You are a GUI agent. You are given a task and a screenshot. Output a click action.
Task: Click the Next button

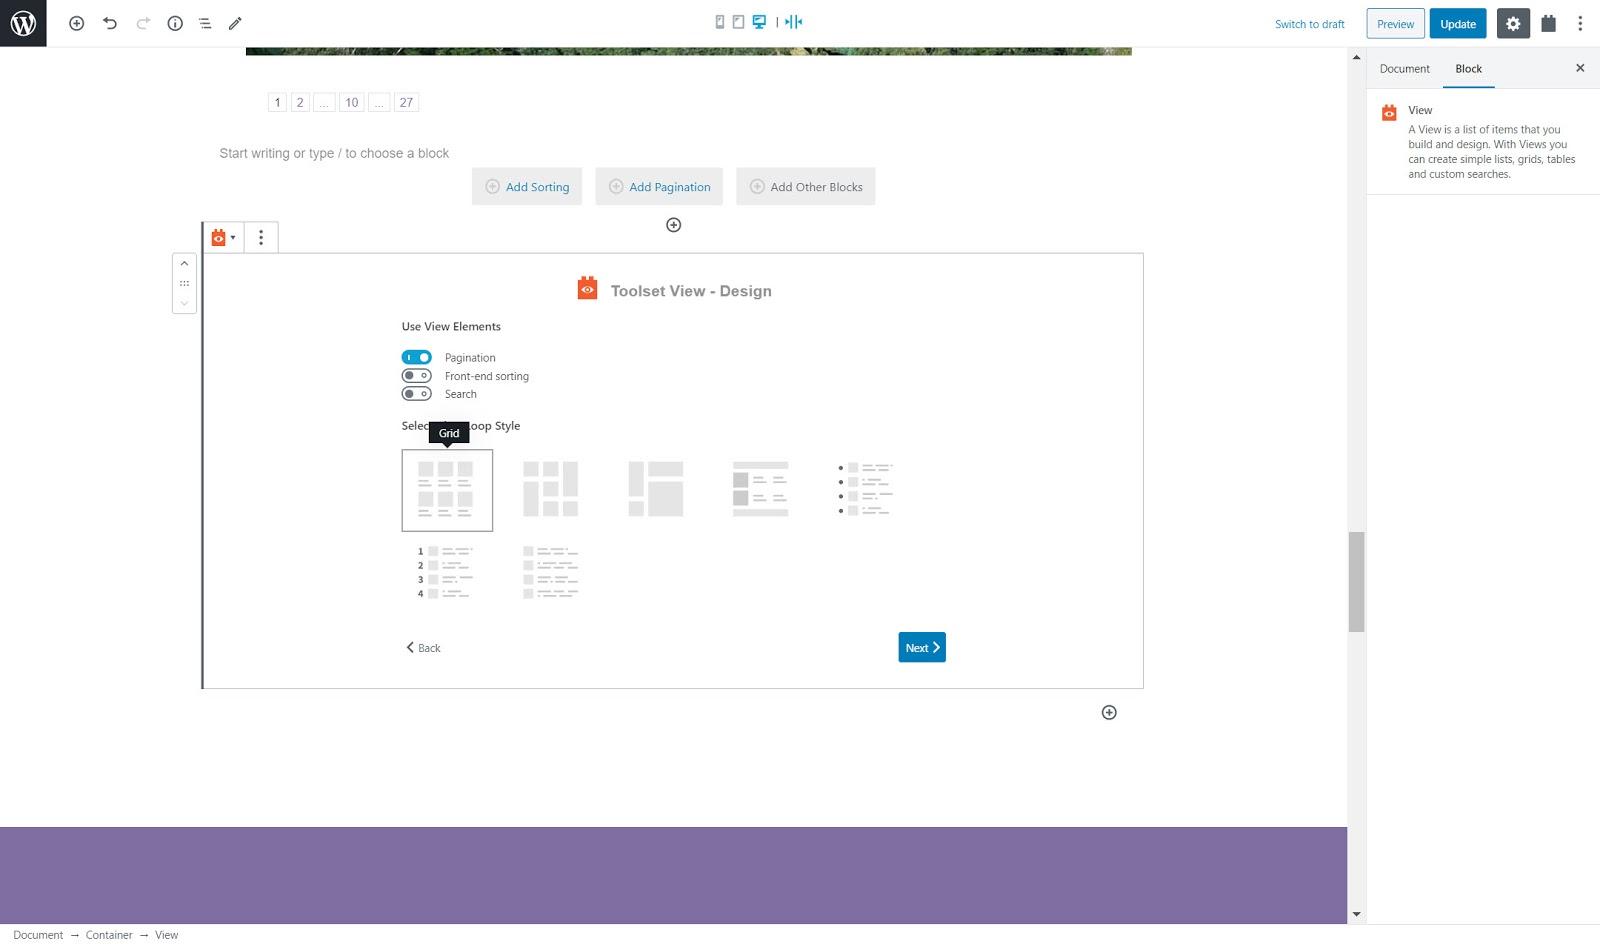(922, 648)
